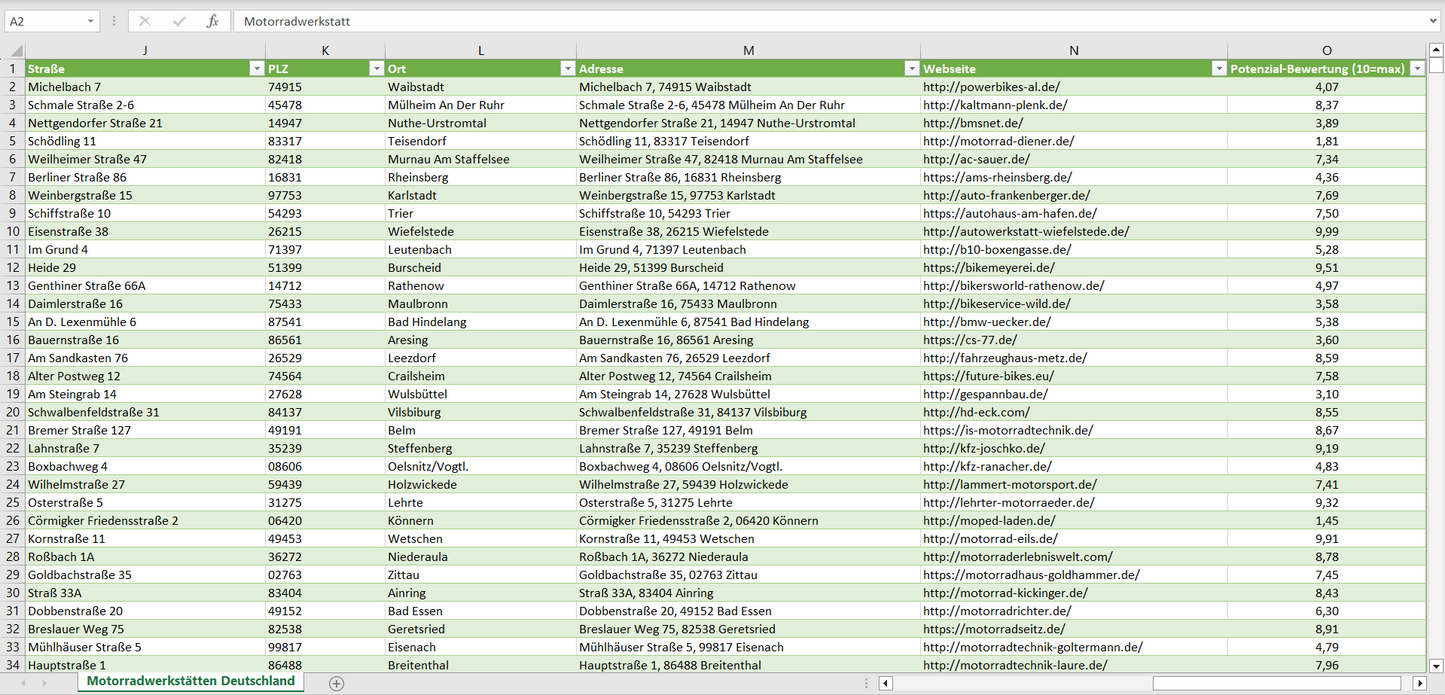Screen dimensions: 1445x695
Task: Open the Webseite filter dropdown
Action: [x=1218, y=69]
